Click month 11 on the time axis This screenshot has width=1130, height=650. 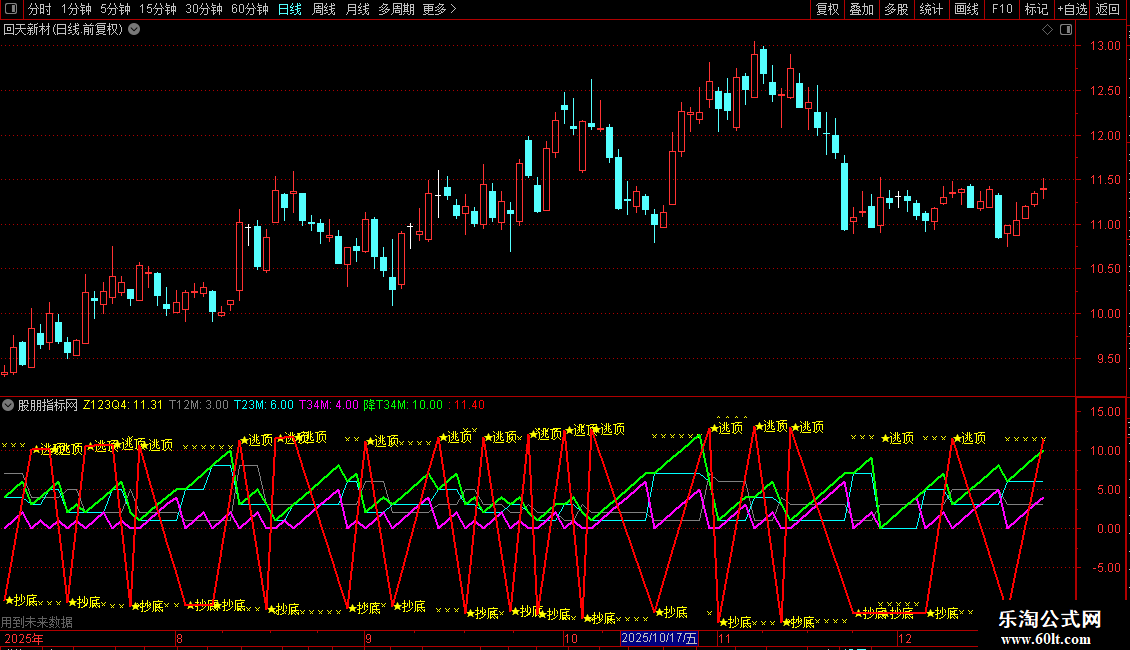point(724,638)
